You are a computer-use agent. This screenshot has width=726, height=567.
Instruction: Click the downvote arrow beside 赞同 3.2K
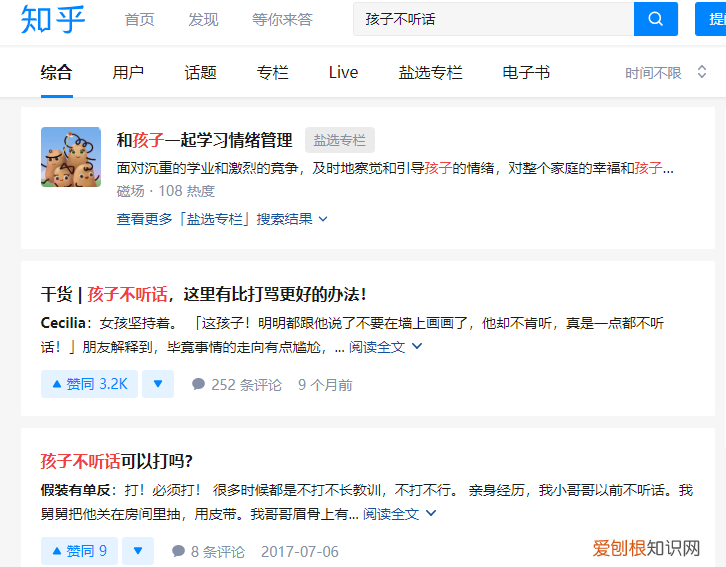(158, 384)
